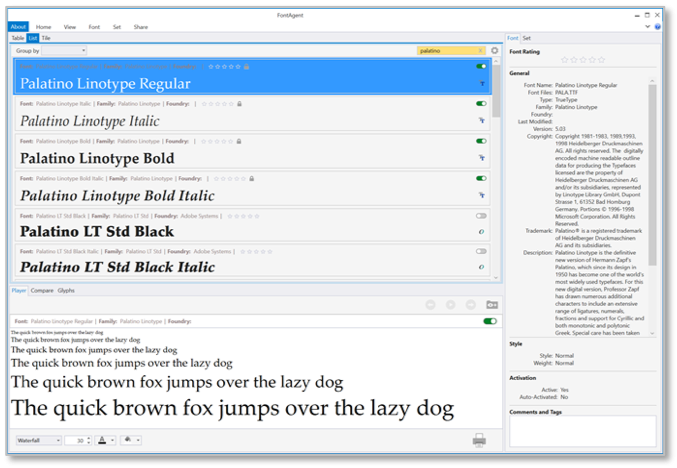This screenshot has height=468, width=677.
Task: Click the font size value field
Action: point(75,440)
